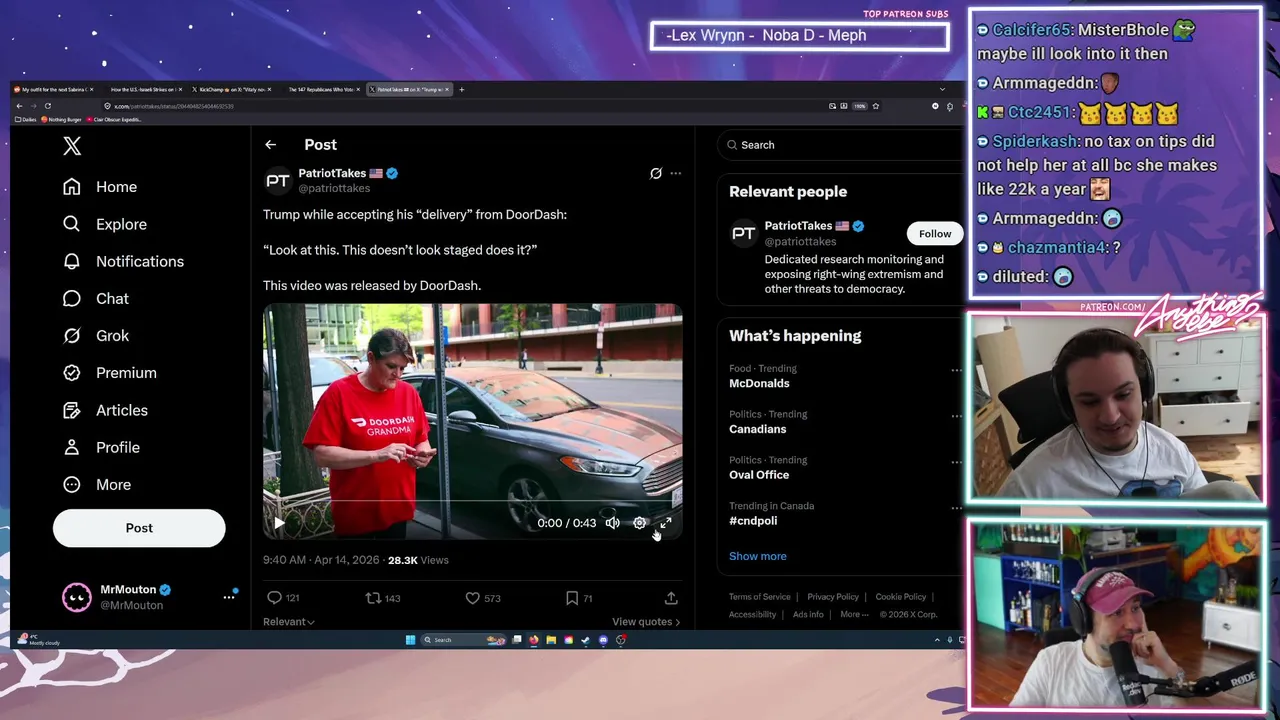Open a new browser tab

point(461,89)
